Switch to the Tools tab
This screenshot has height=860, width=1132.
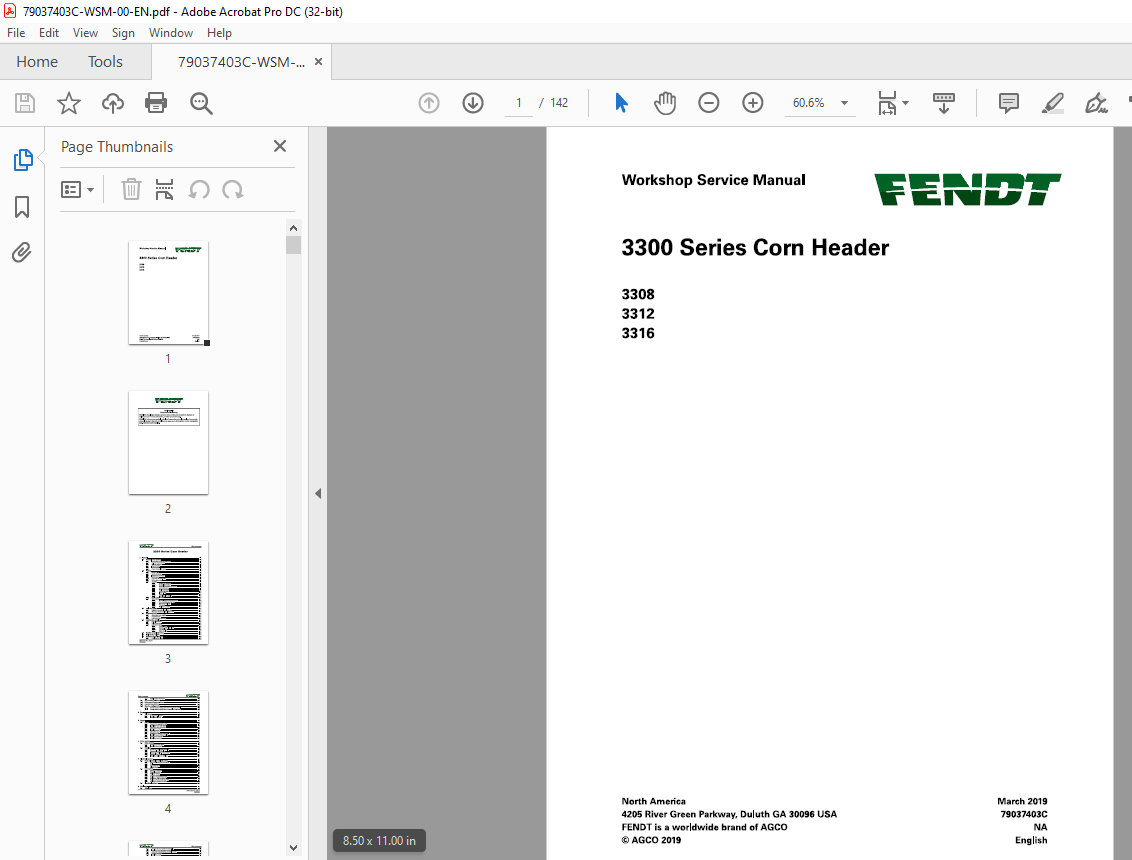pos(105,62)
